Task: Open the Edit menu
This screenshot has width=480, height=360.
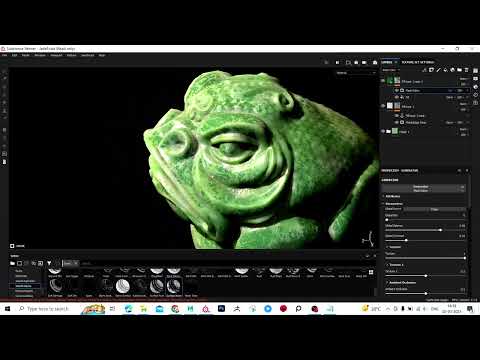Action: pos(15,55)
